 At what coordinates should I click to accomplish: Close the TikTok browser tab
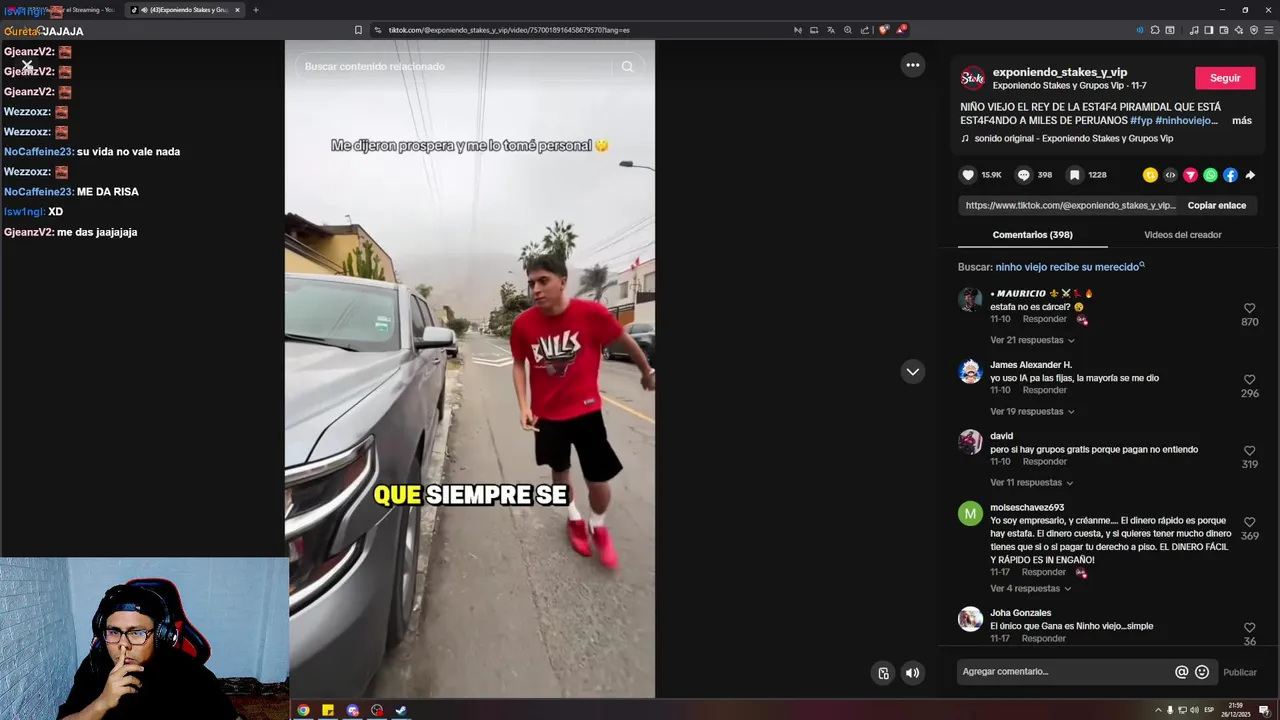[237, 10]
